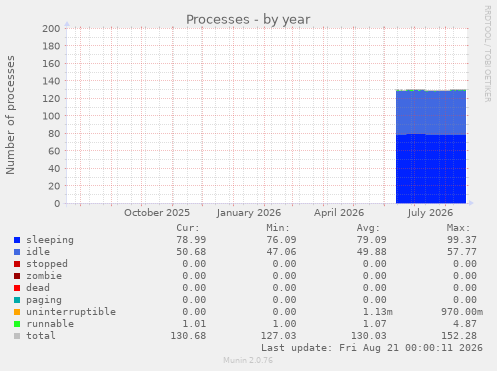Click the runnable legend color swatch
This screenshot has width=497, height=371.
click(x=17, y=324)
